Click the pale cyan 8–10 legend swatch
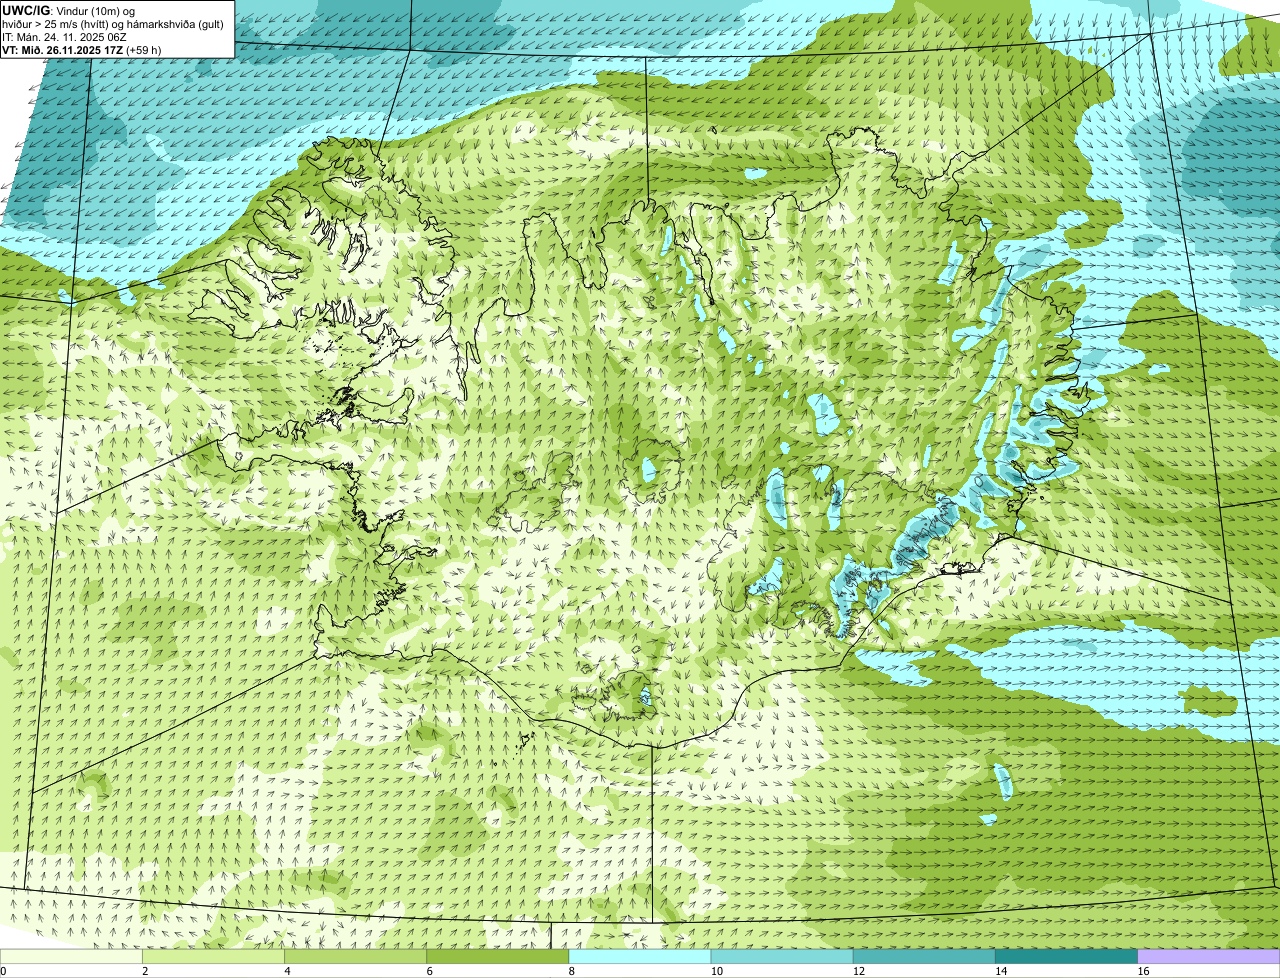Viewport: 1280px width, 978px height. click(640, 956)
